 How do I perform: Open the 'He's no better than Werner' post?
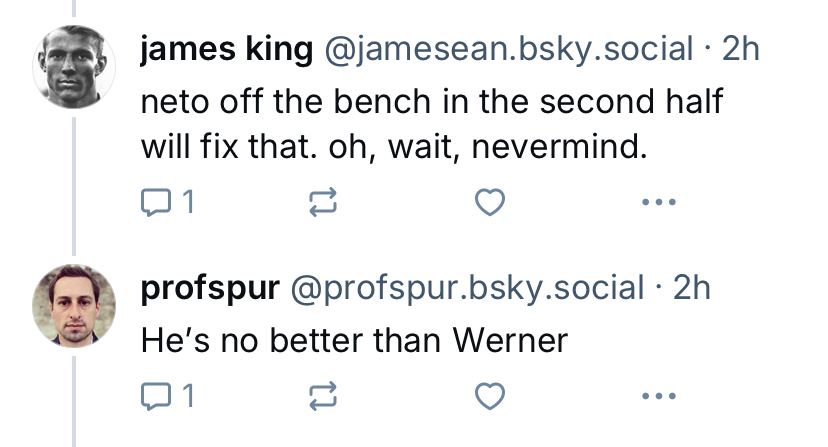pyautogui.click(x=355, y=340)
